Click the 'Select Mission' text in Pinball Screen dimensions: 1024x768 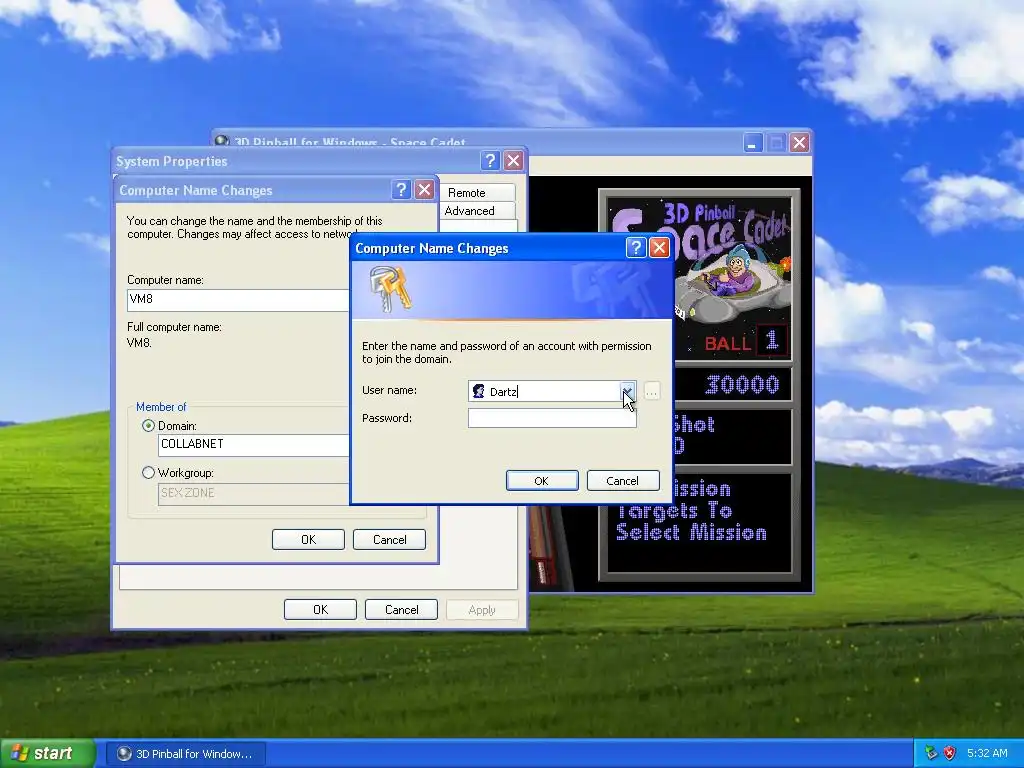(691, 532)
